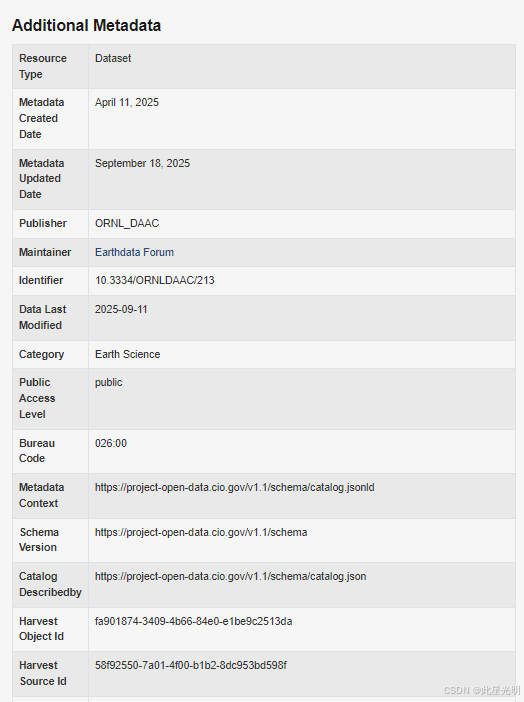This screenshot has height=702, width=524.
Task: Click the September 18, 2025 updated date
Action: tap(142, 163)
